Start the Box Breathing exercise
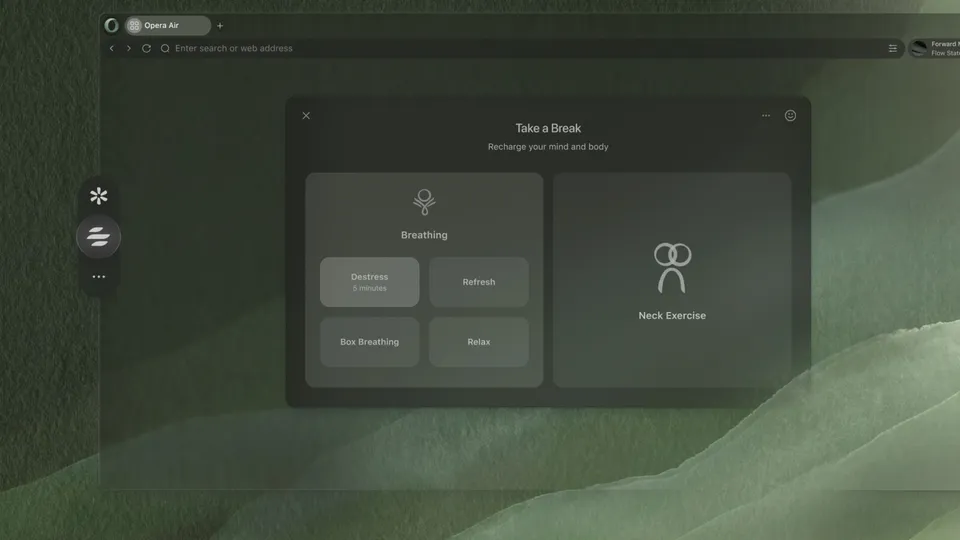The image size is (960, 540). [x=370, y=342]
